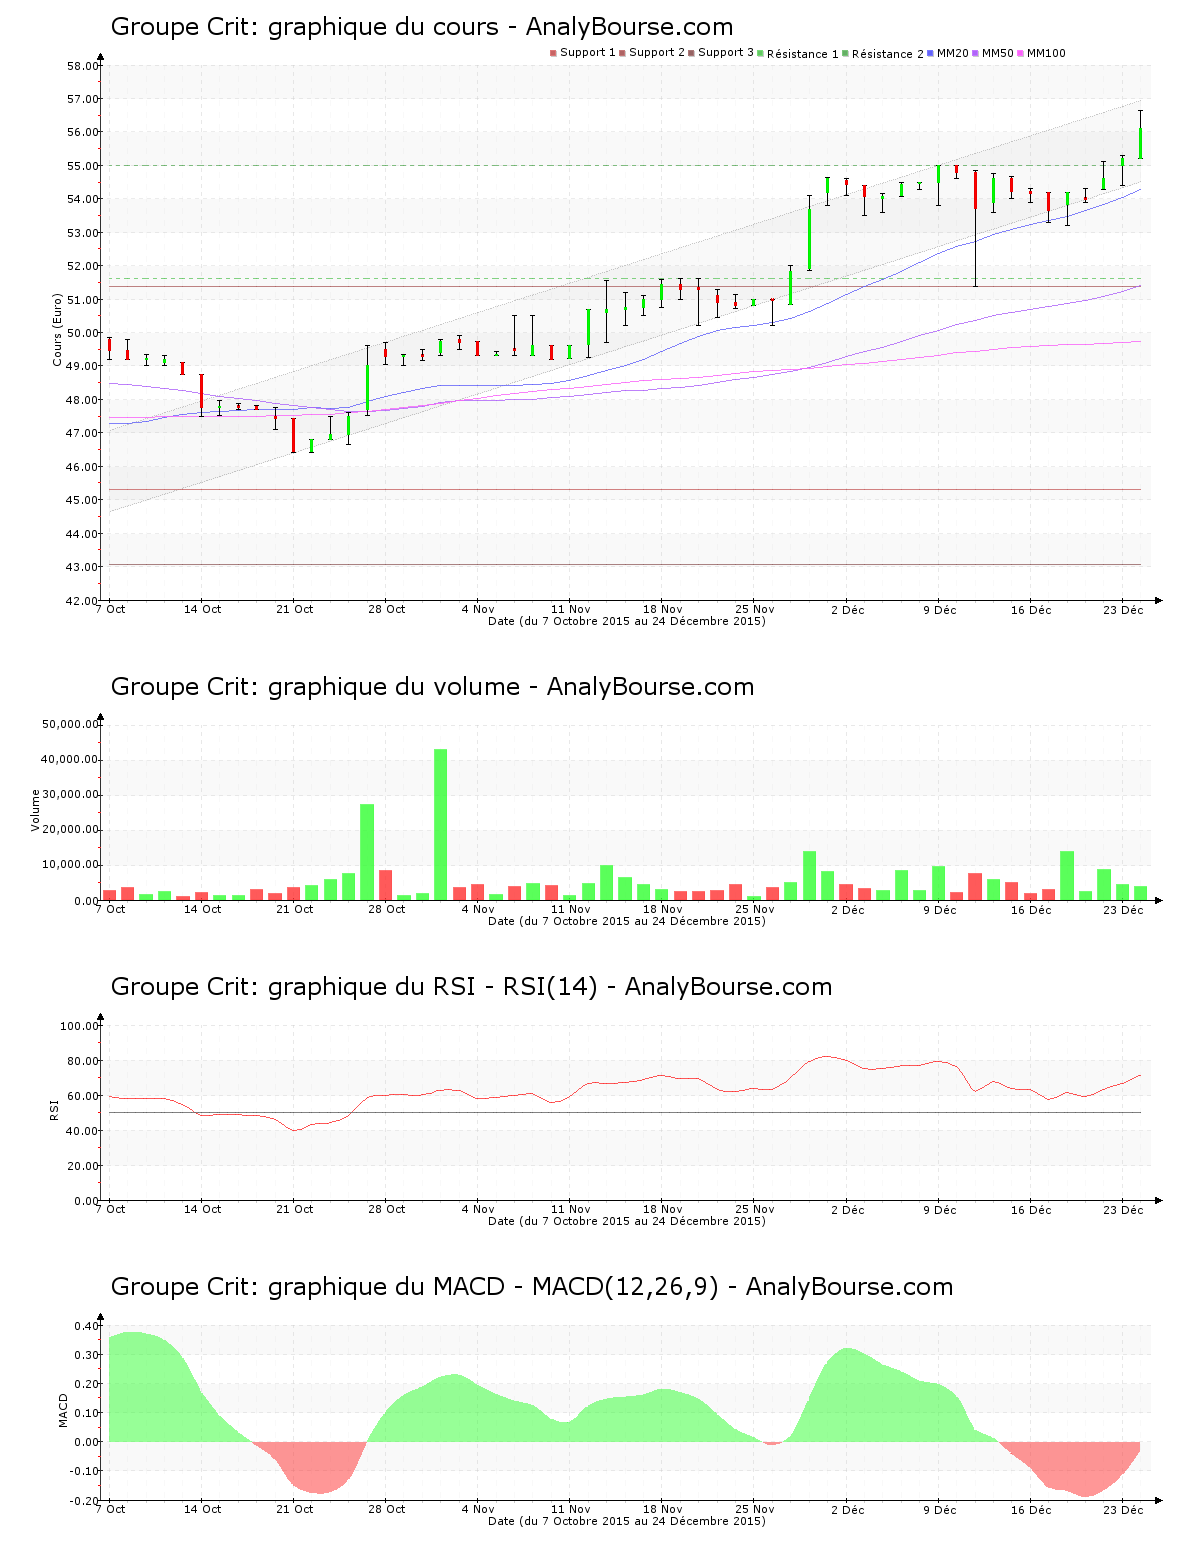Click the MM100 legend color swatch
This screenshot has width=1200, height=1550.
pos(1020,53)
